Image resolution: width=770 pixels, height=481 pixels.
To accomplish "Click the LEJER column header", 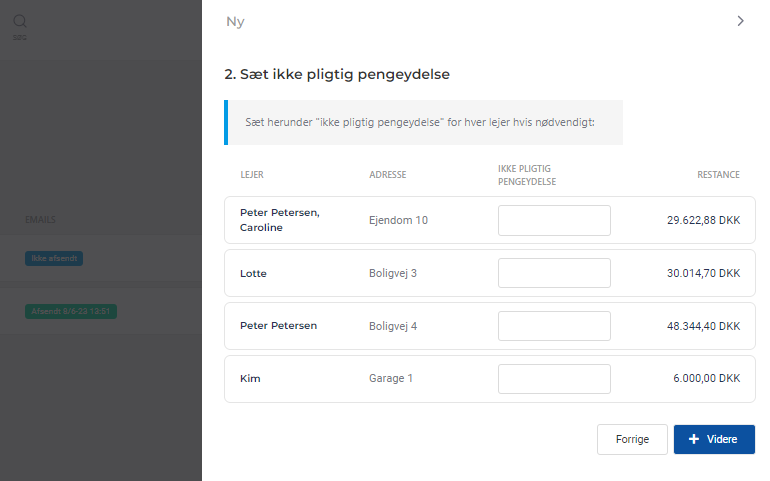I will tap(252, 175).
